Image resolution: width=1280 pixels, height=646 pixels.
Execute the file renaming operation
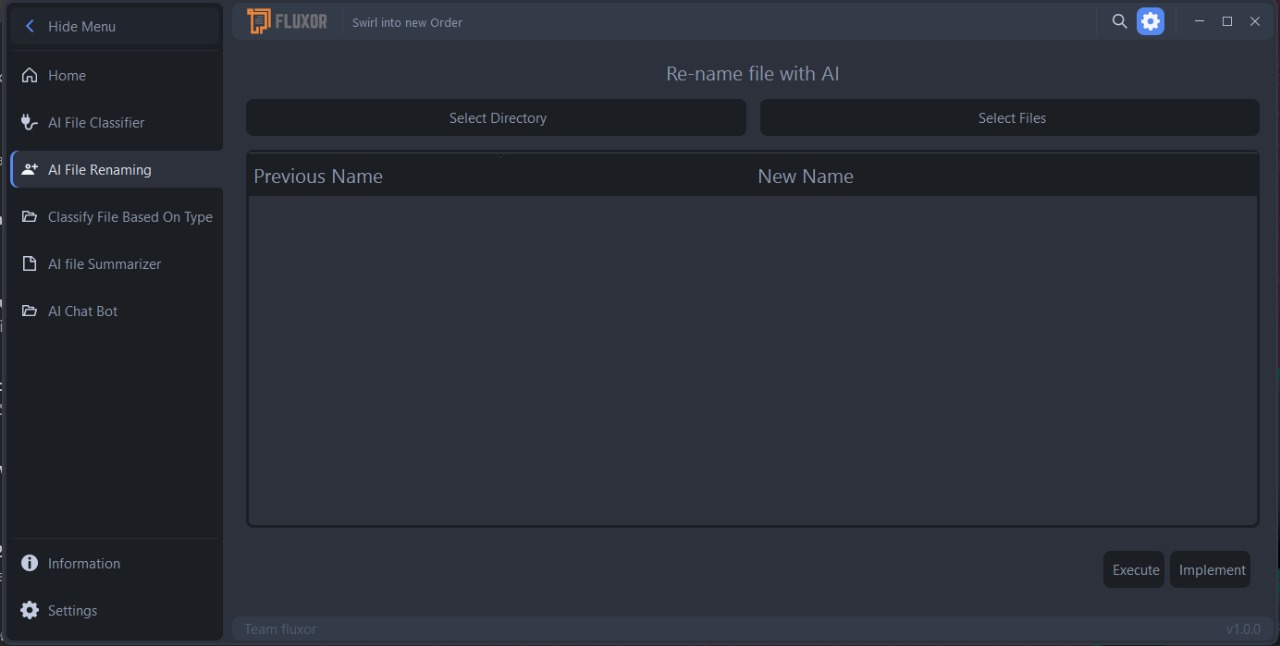click(x=1135, y=569)
